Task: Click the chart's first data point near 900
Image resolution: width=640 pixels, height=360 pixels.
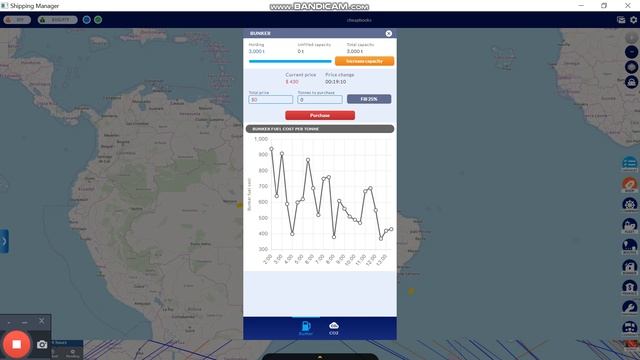Action: point(271,149)
